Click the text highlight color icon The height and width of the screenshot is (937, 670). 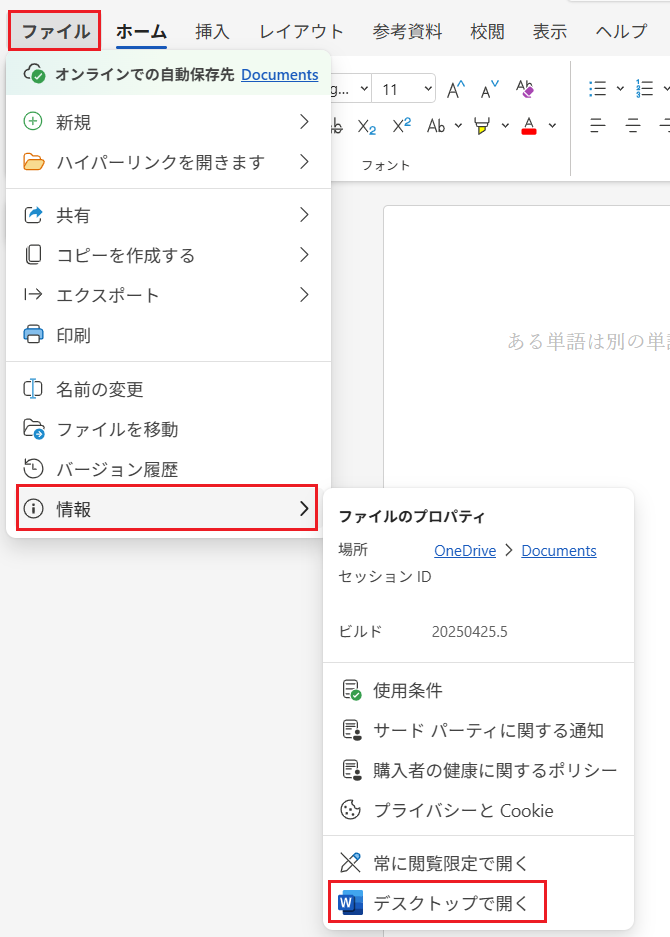(482, 126)
